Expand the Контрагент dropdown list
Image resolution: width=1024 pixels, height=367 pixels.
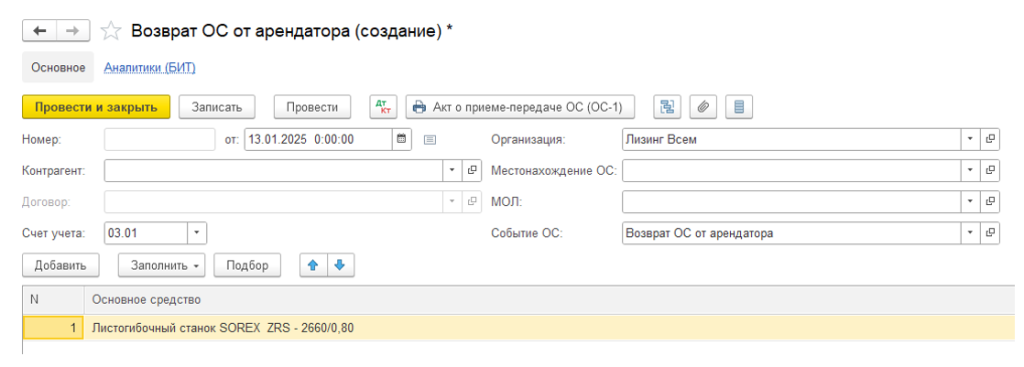452,170
